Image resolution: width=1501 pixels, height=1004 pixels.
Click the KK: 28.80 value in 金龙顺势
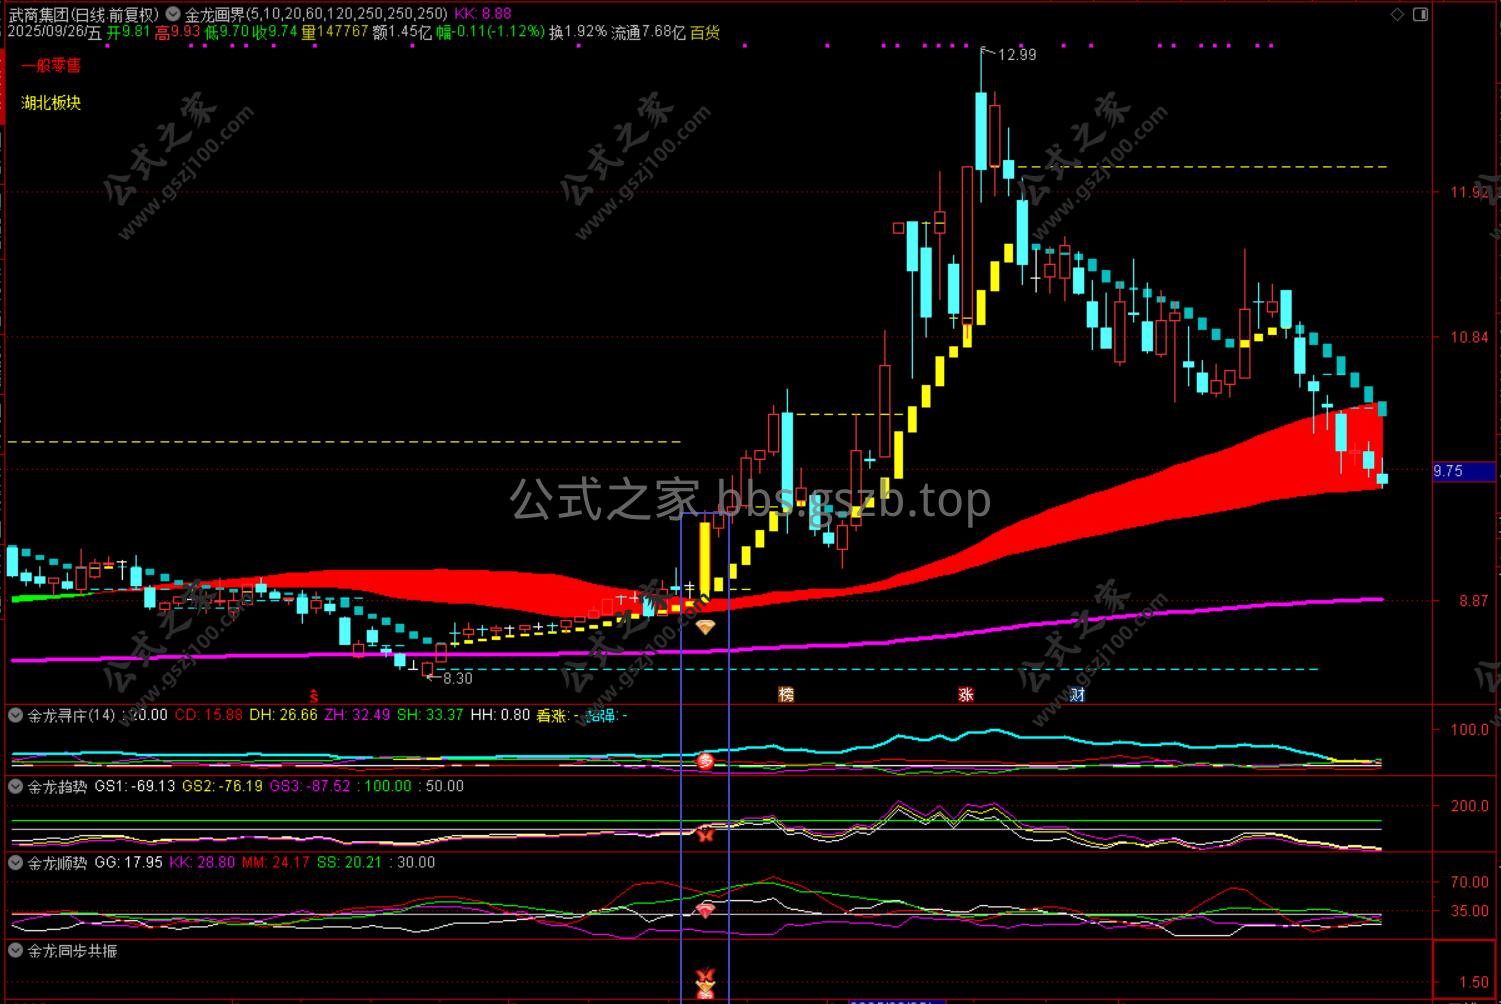click(x=202, y=862)
